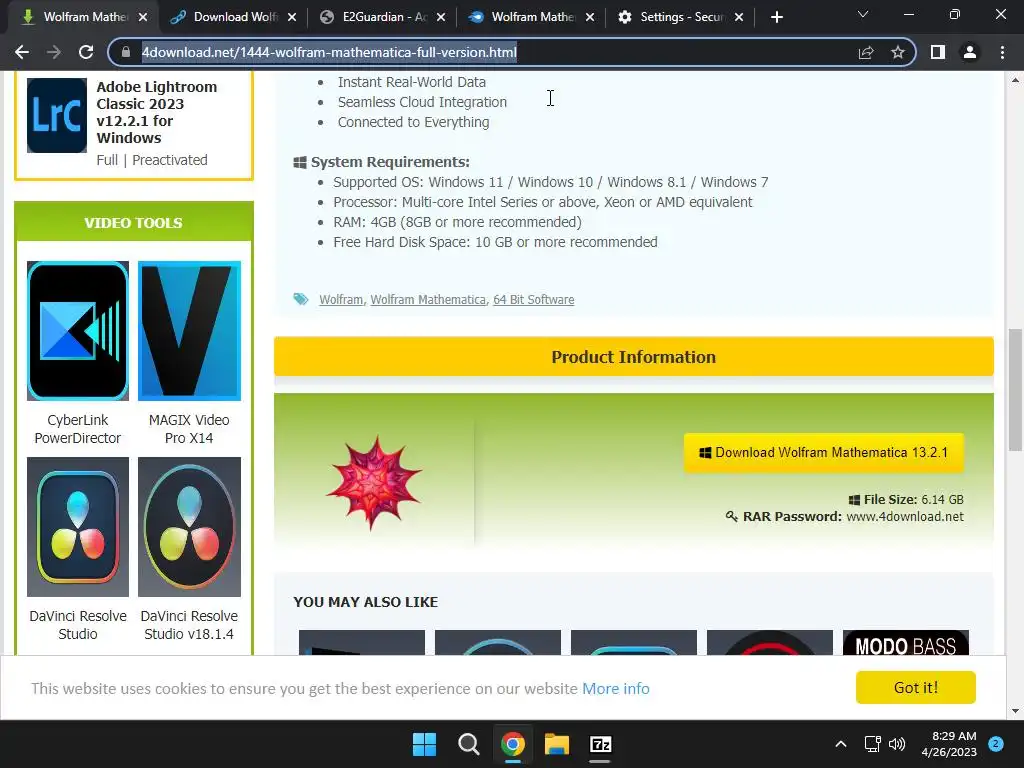Dismiss cookie banner with Got it!

point(916,688)
